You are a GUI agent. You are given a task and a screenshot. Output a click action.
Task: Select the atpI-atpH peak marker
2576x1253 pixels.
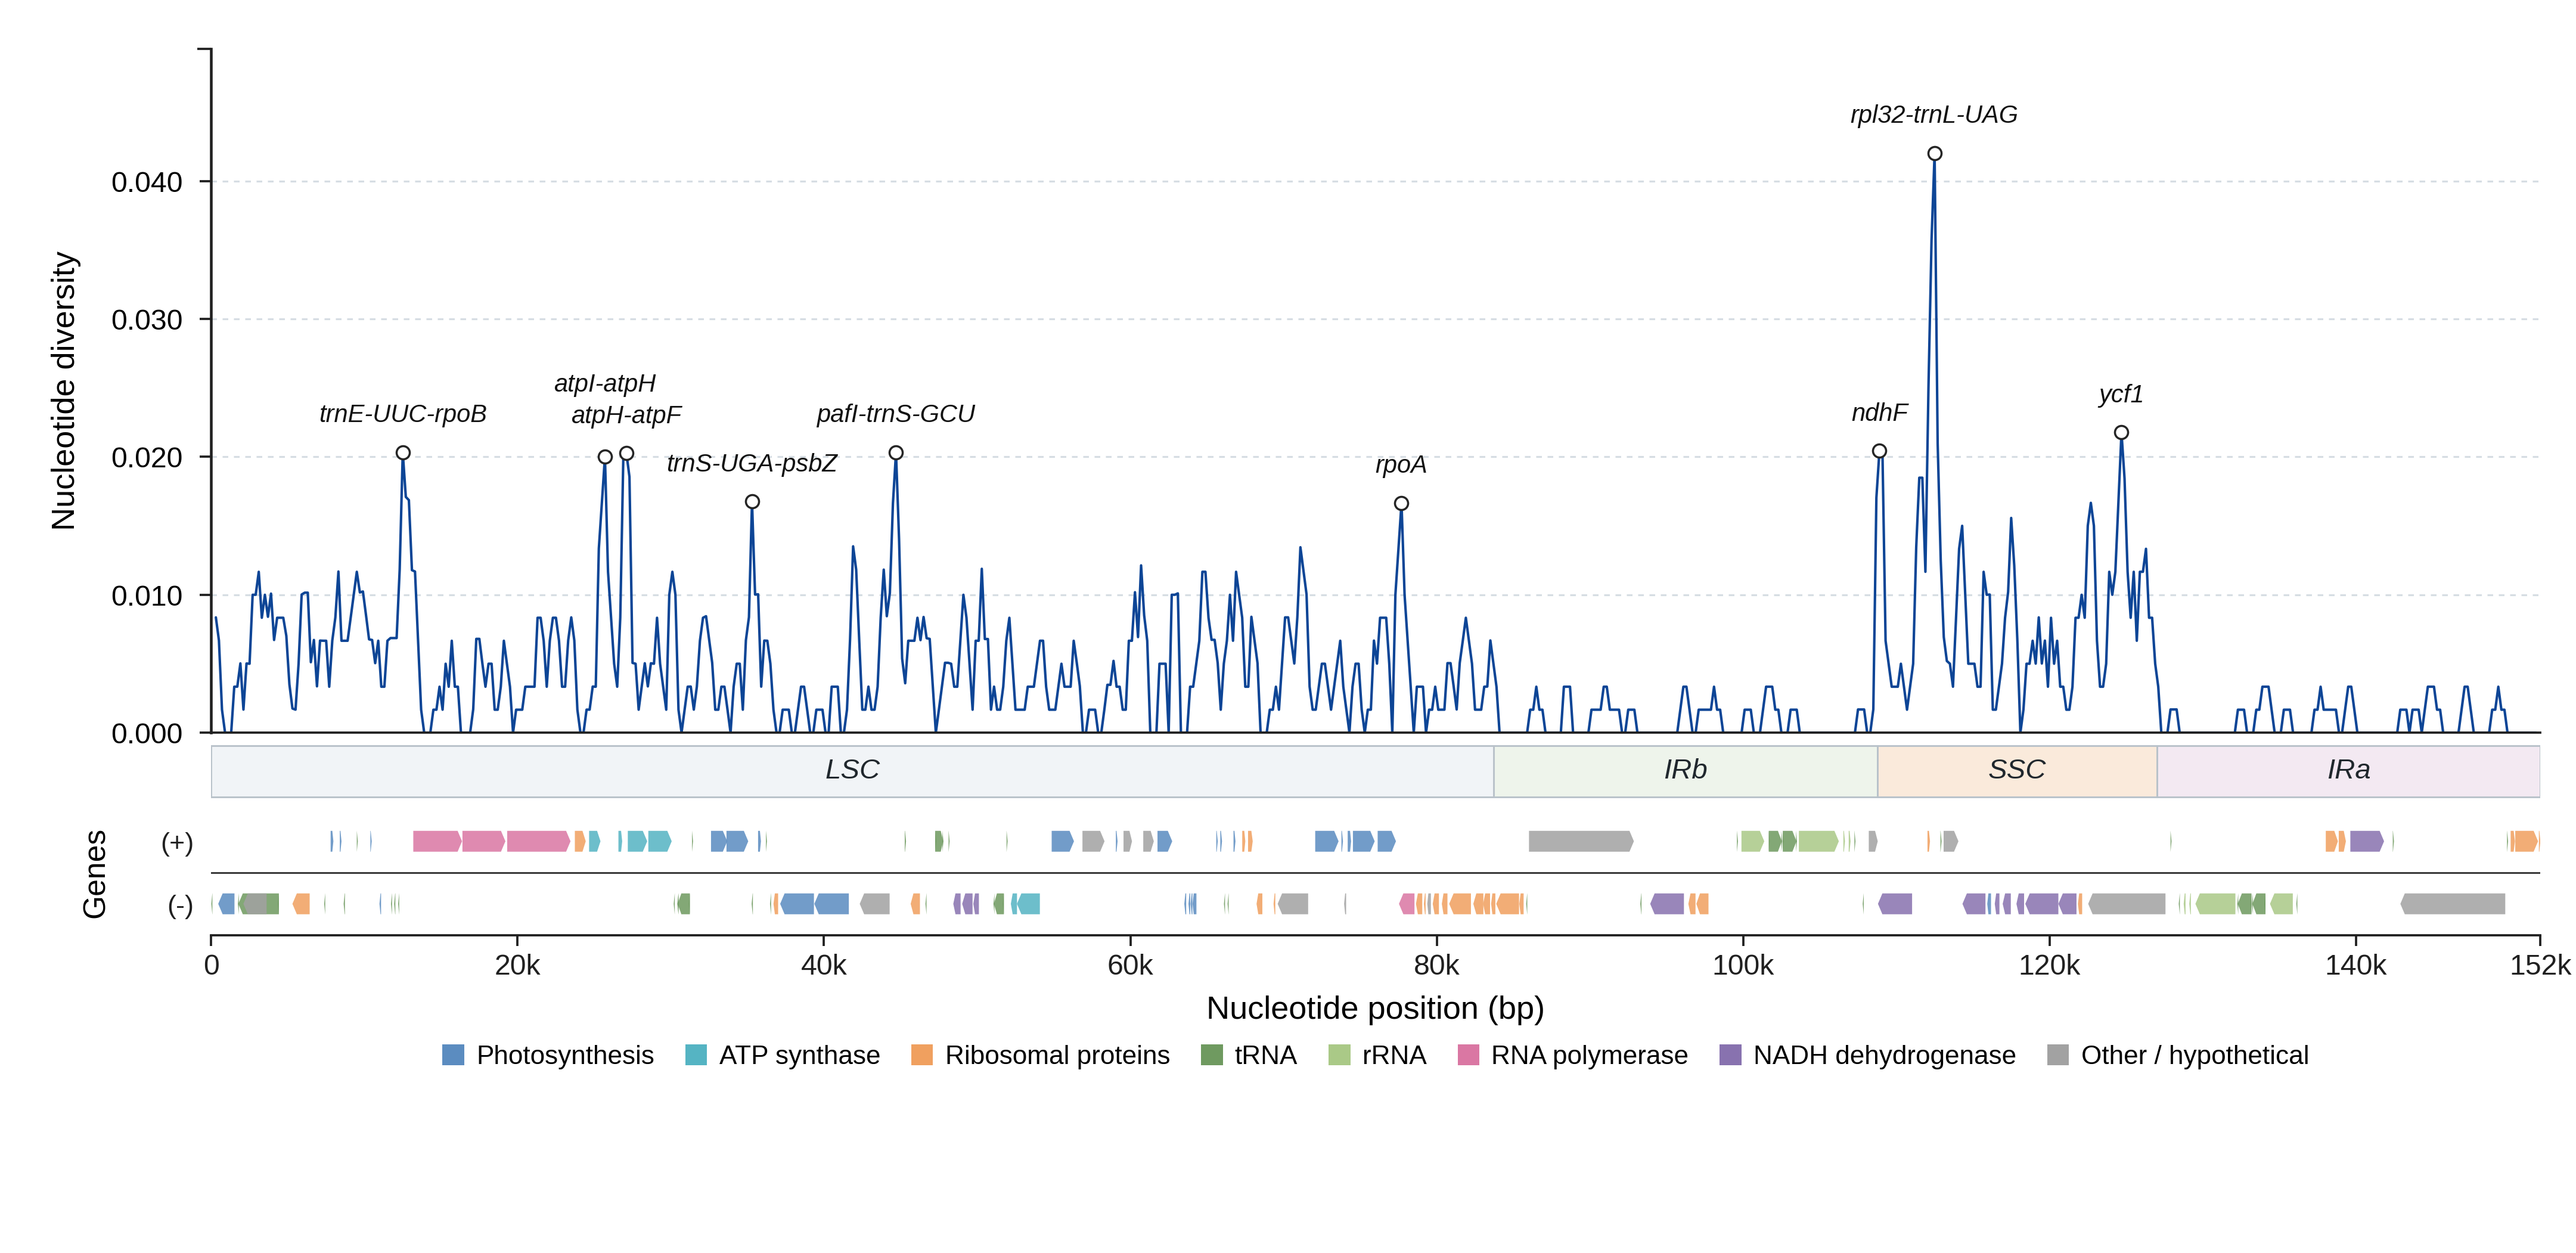coord(605,457)
